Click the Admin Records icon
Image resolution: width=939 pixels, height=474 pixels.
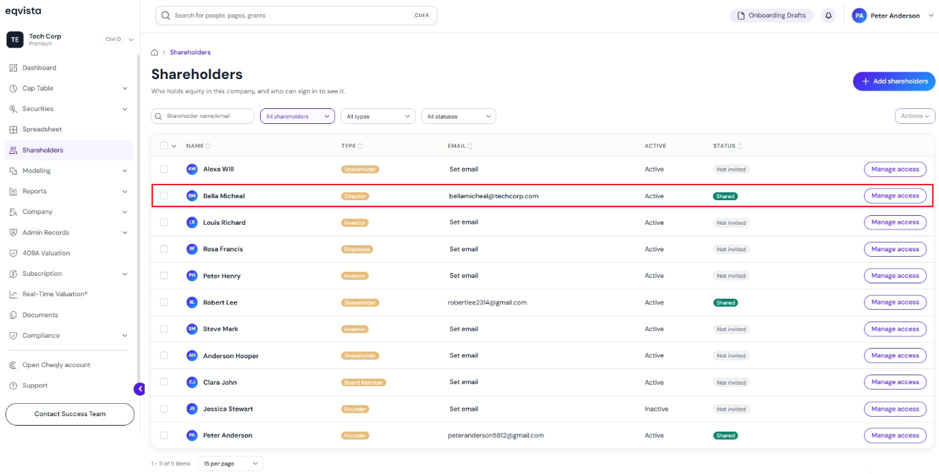pyautogui.click(x=13, y=232)
